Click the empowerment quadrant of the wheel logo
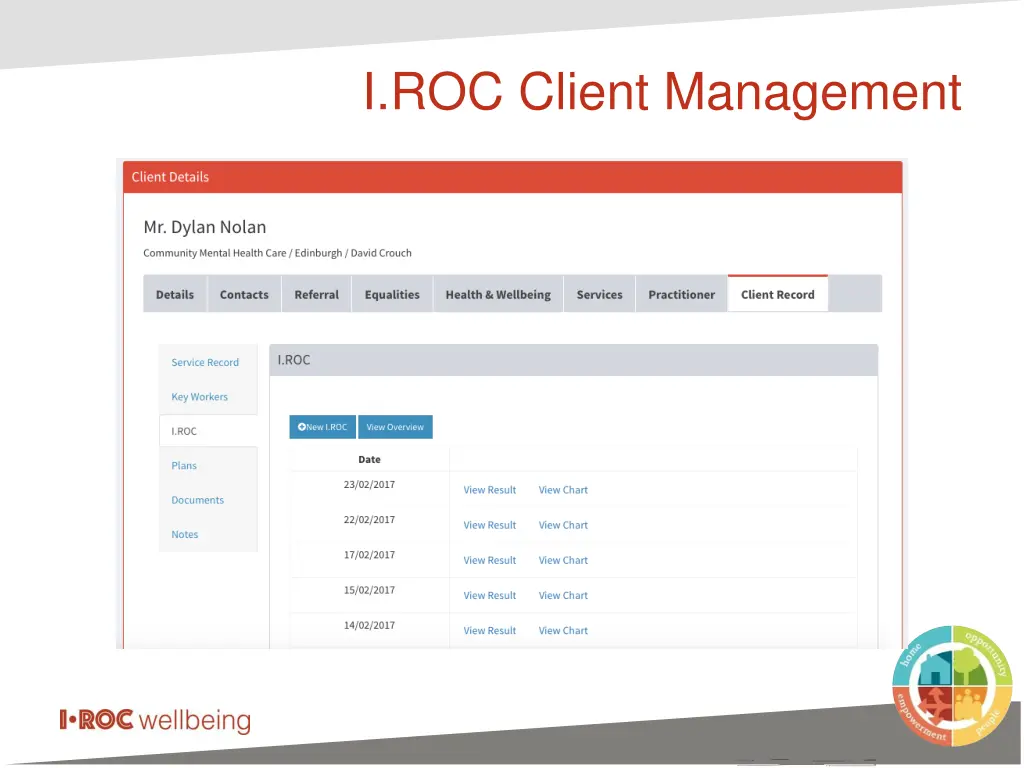1024x768 pixels. [x=922, y=716]
